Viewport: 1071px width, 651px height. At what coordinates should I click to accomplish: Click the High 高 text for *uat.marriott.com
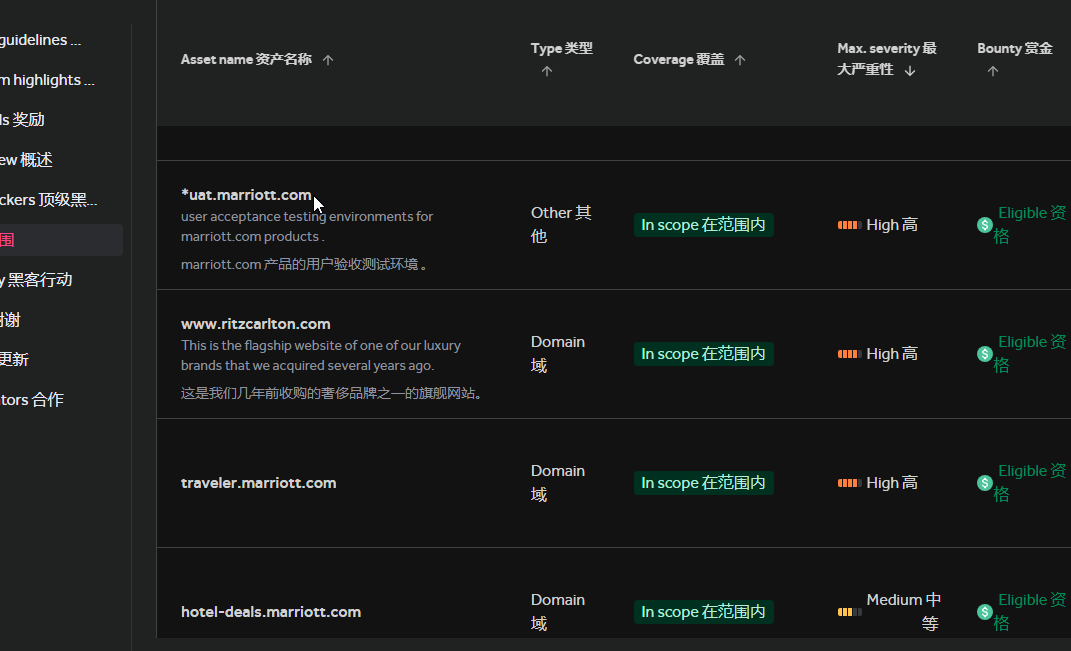(x=892, y=225)
